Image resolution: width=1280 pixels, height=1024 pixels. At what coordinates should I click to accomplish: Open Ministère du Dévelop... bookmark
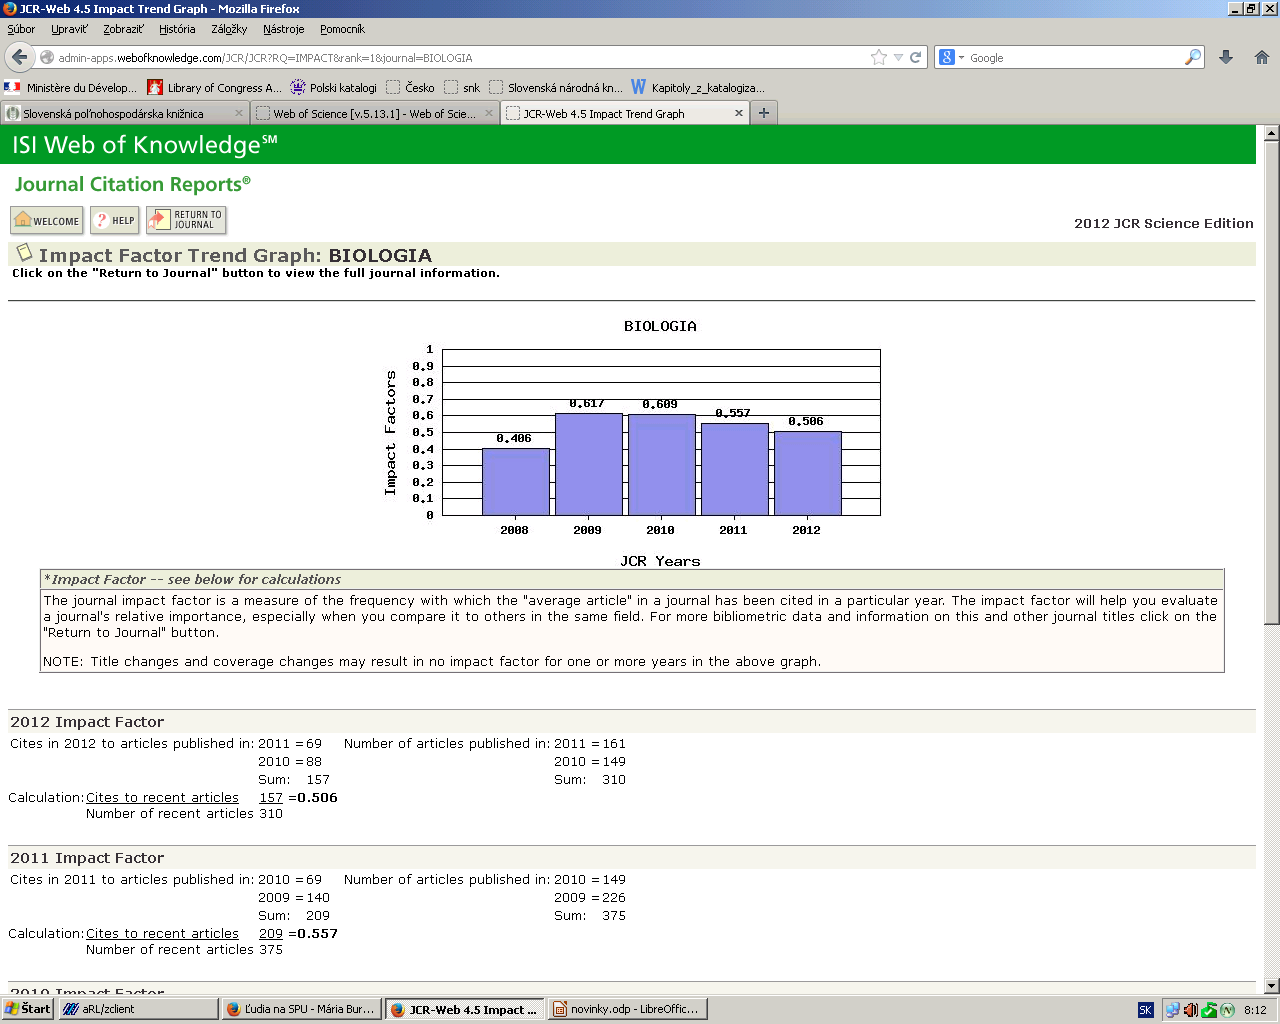point(71,87)
